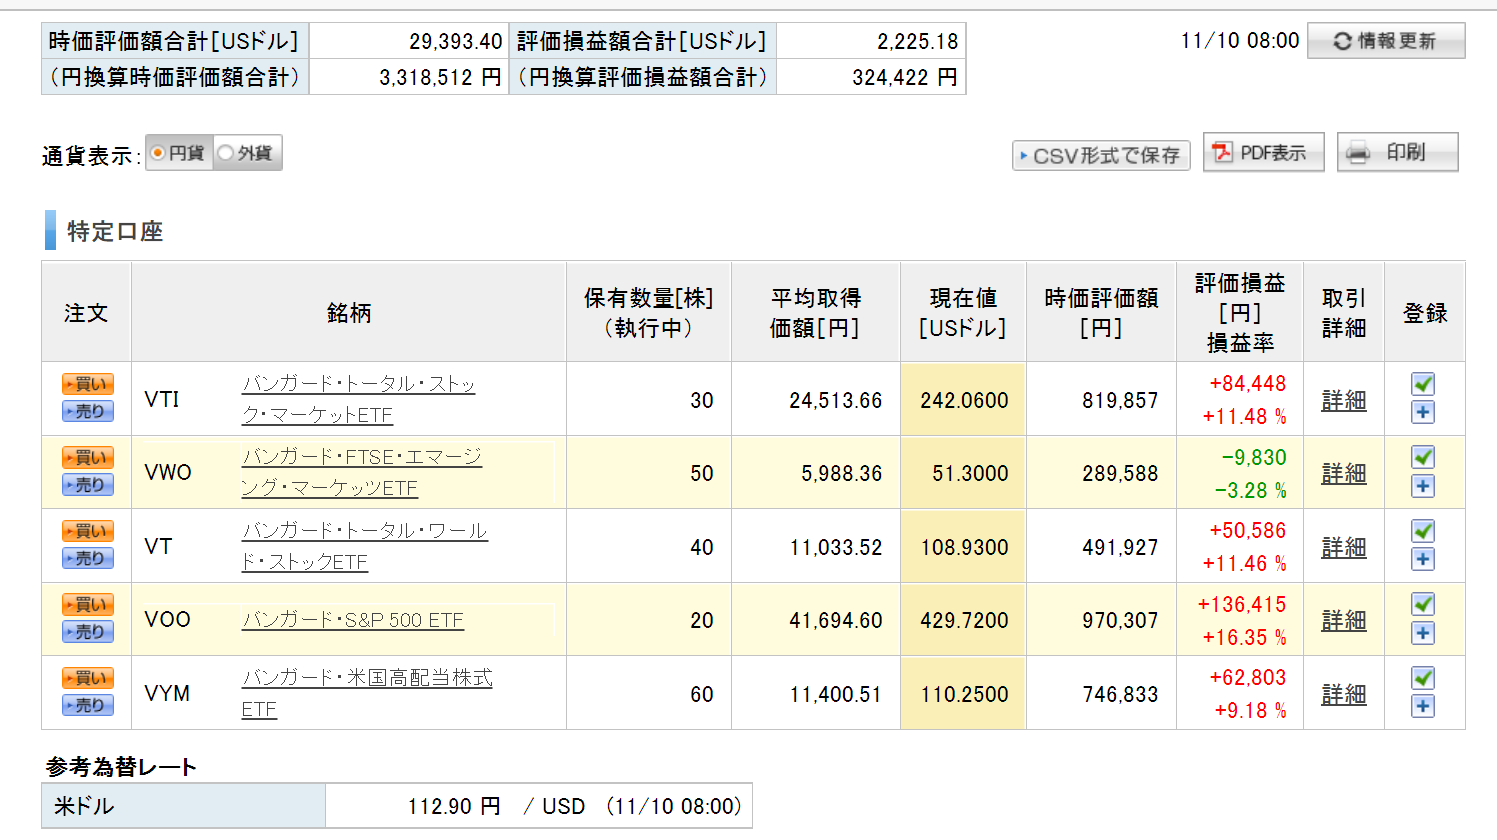Click the current price 242.0600 cell
The image size is (1497, 840).
click(x=964, y=400)
